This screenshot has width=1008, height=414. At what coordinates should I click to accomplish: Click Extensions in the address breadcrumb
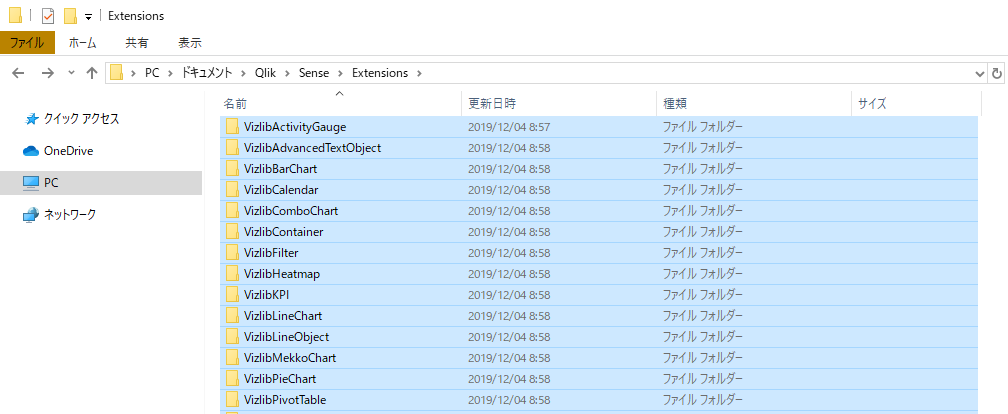(x=380, y=73)
